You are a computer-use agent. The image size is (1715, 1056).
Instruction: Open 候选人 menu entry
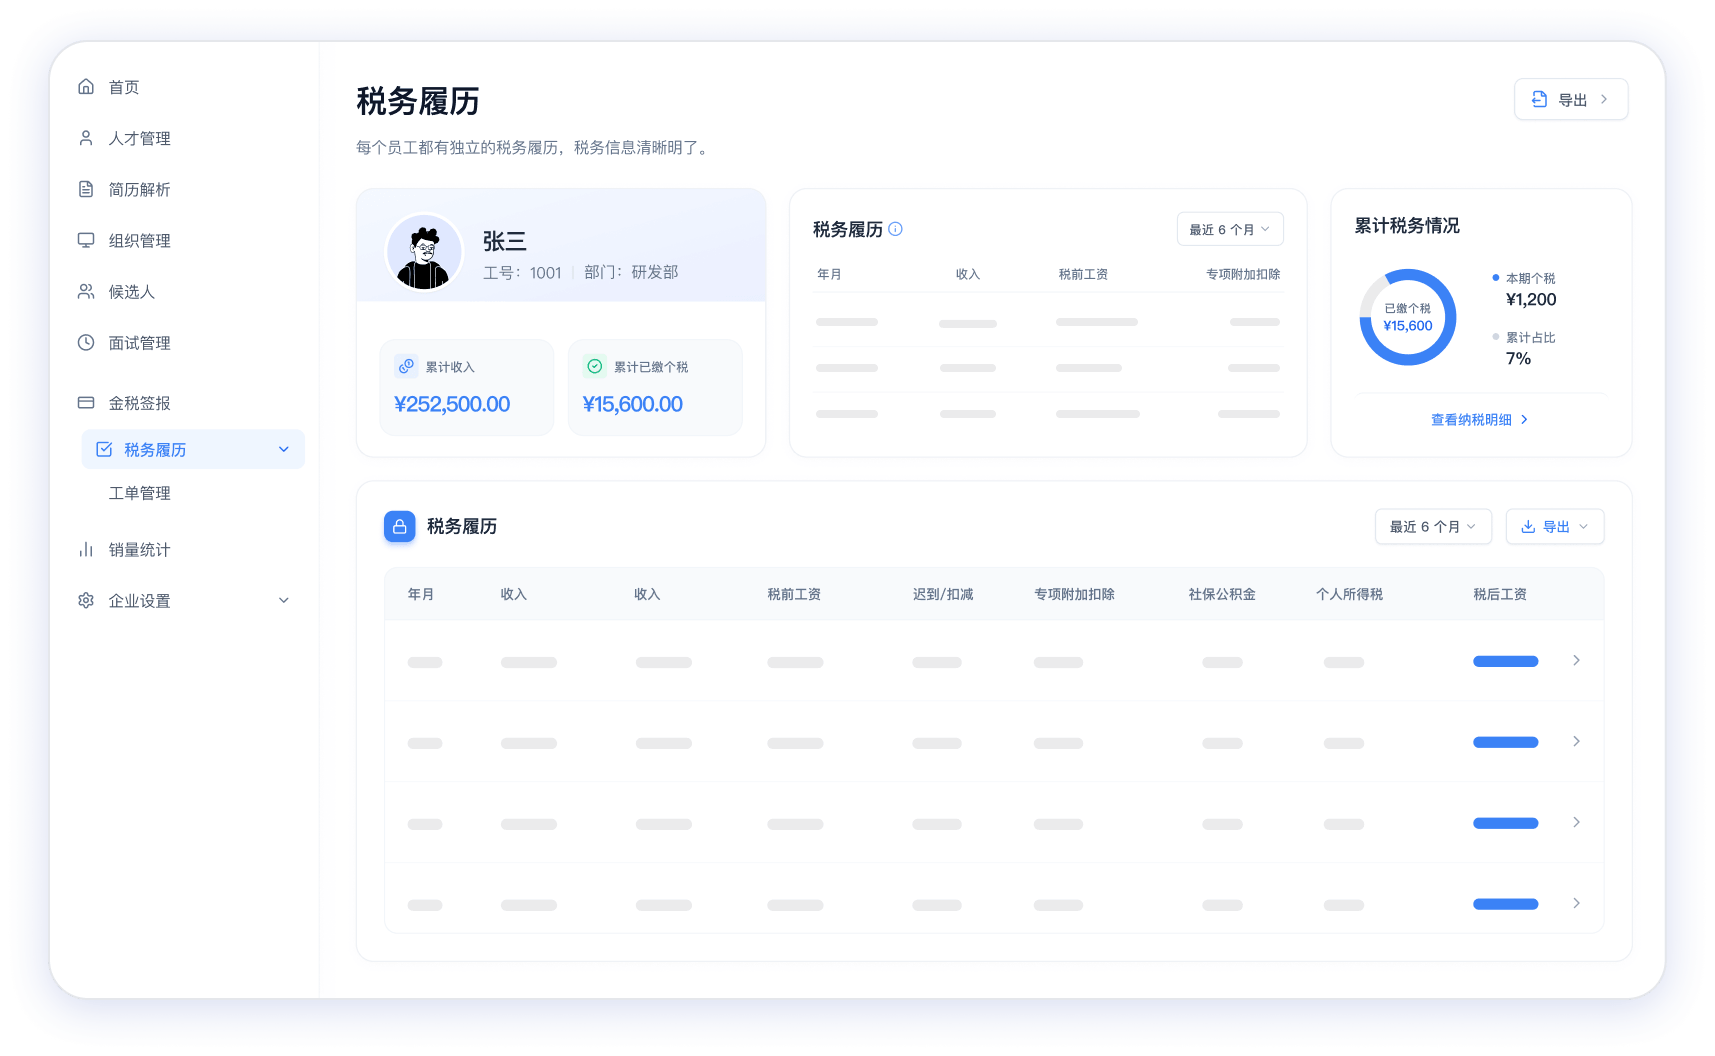(131, 291)
